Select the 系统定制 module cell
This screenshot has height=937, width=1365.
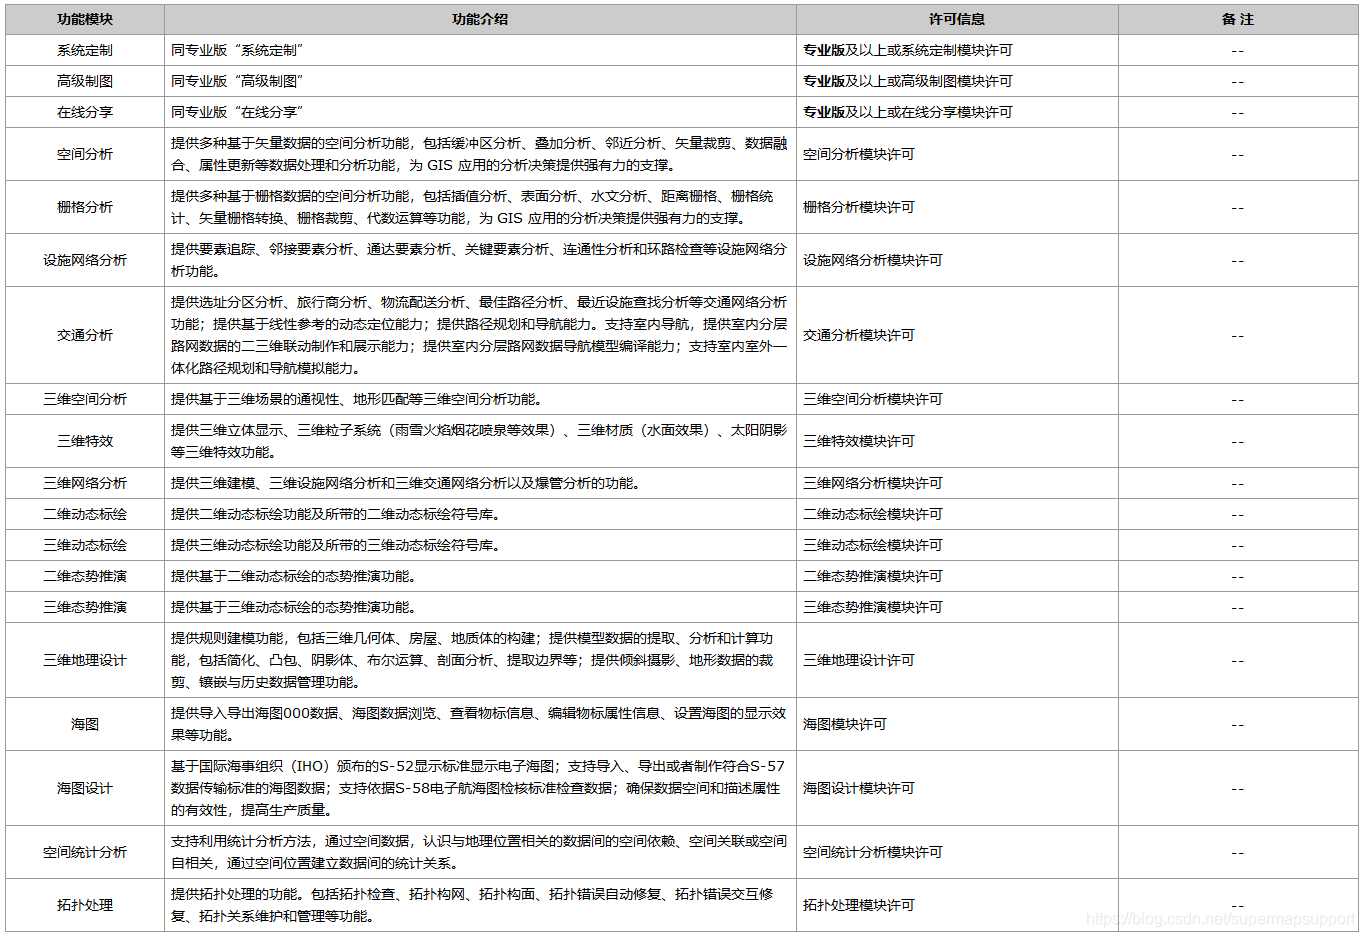point(85,50)
